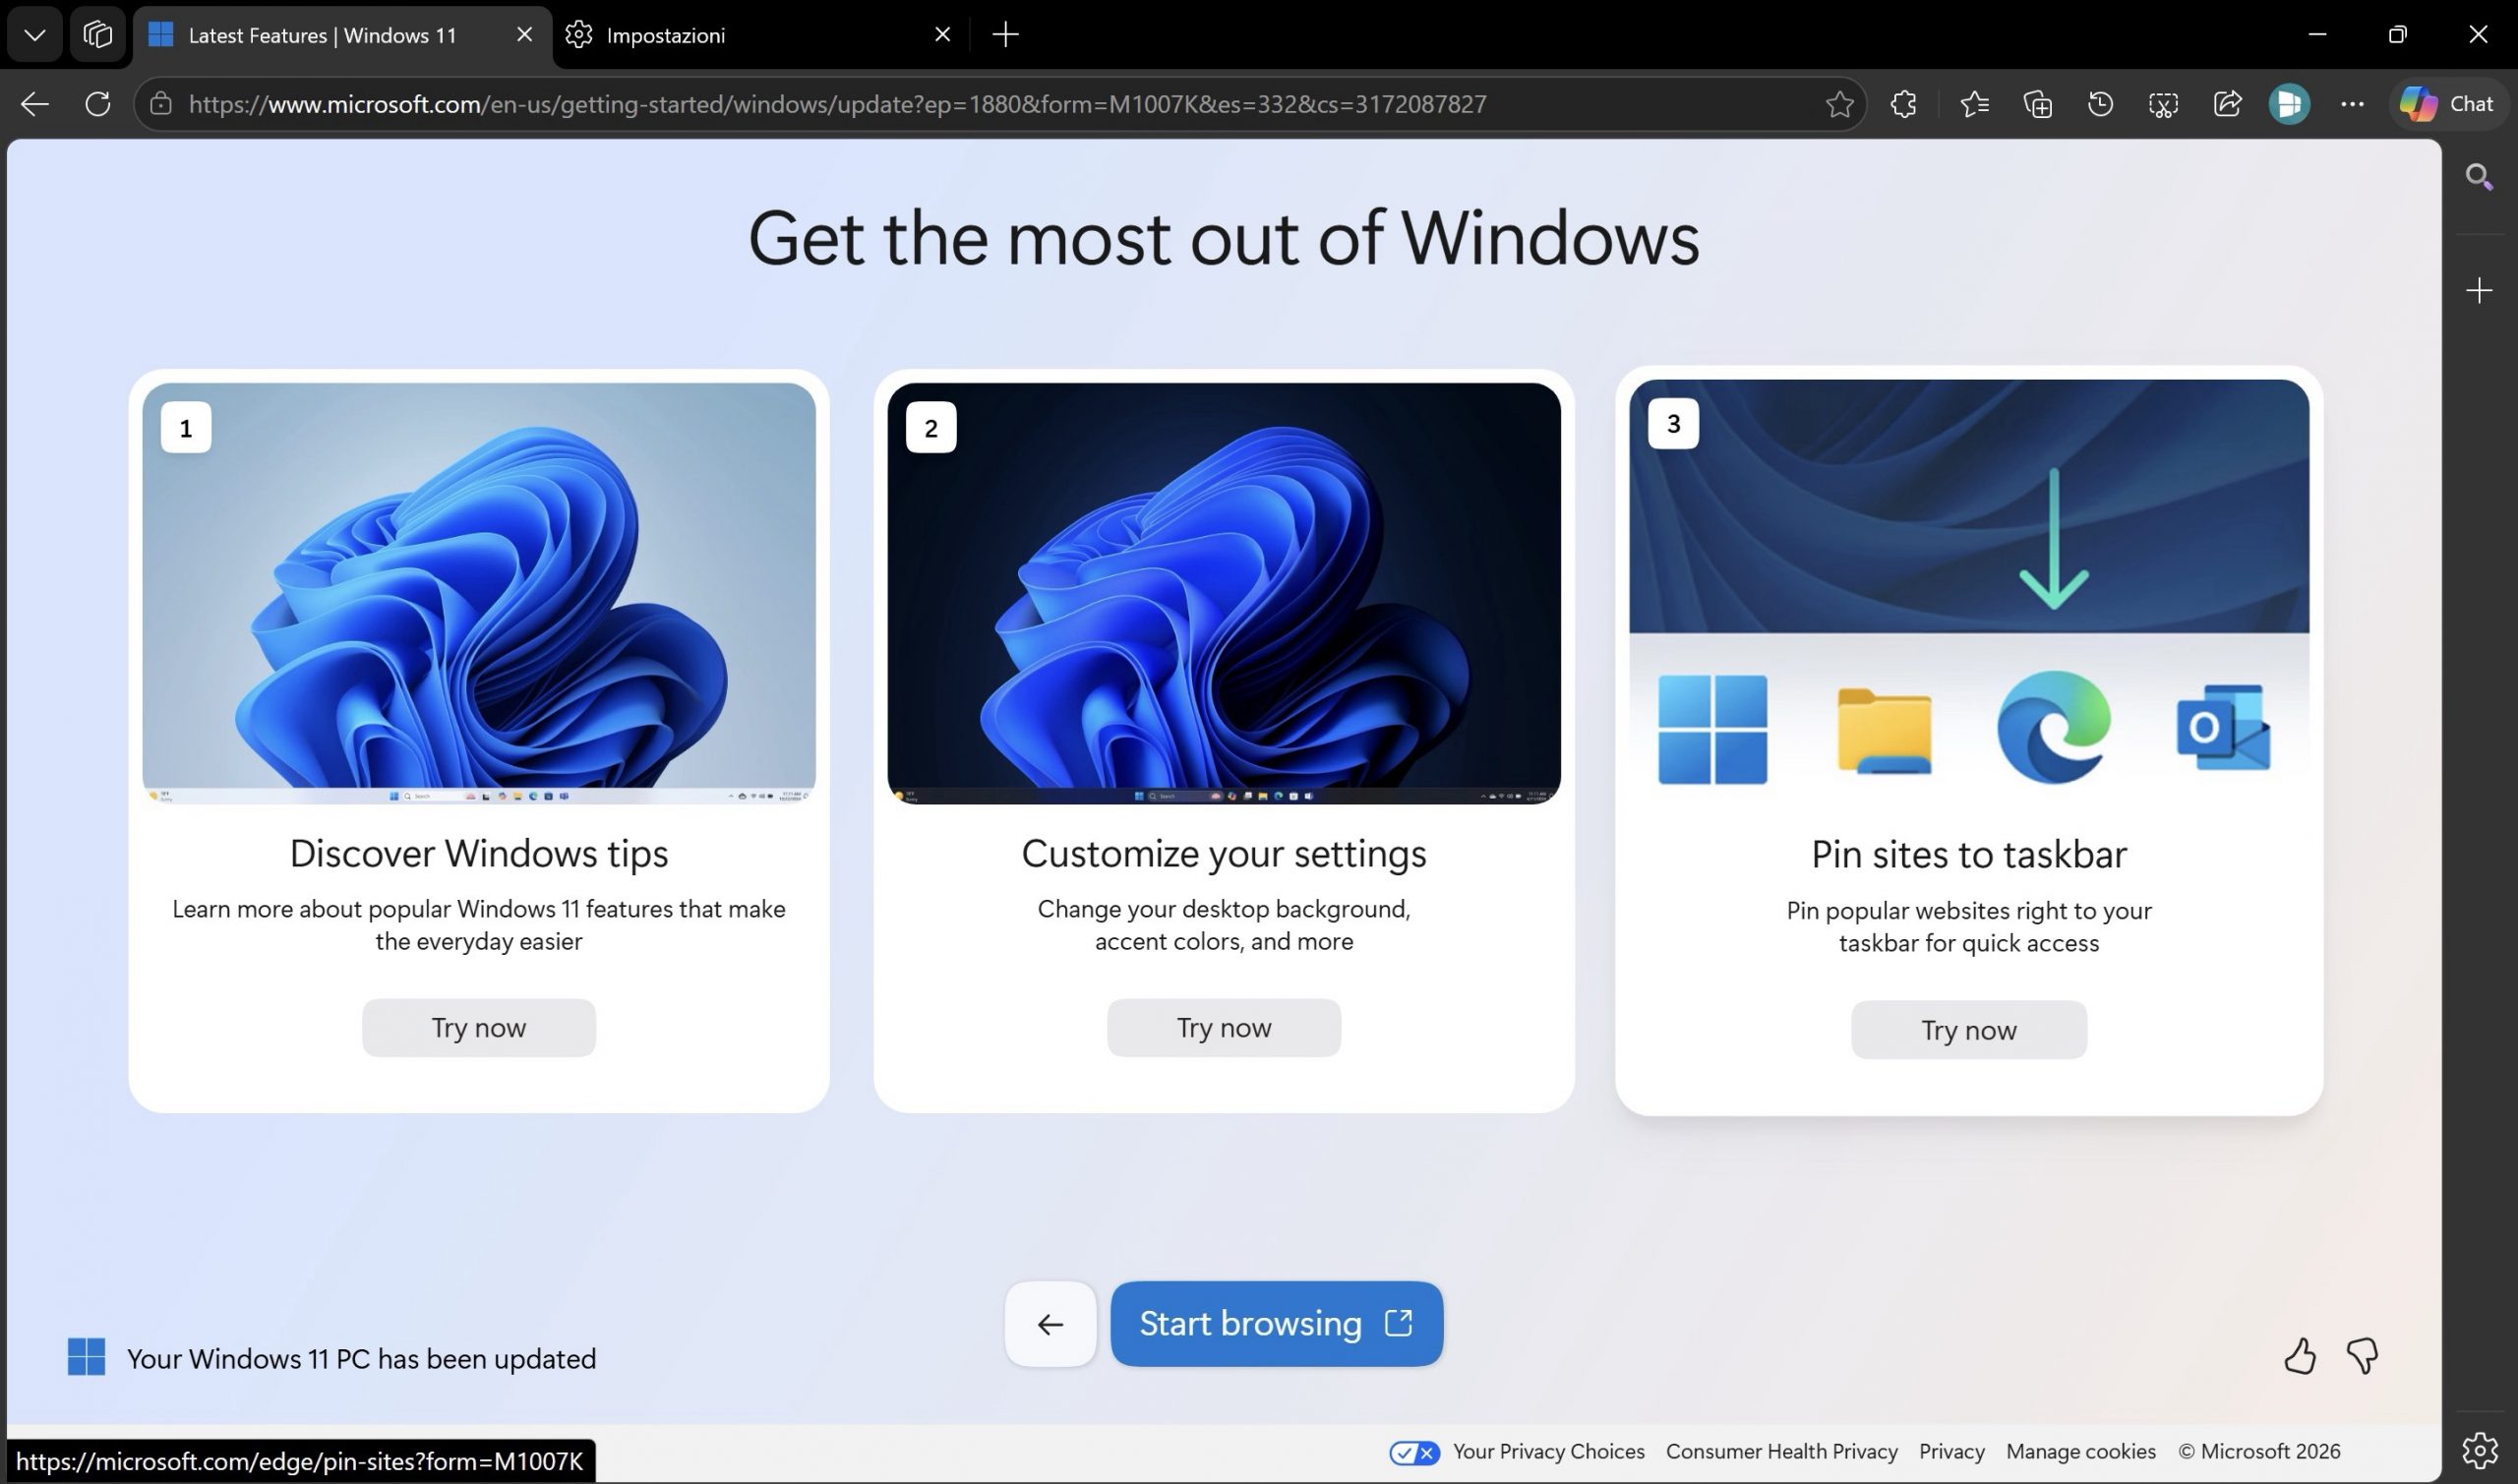Click the Discover Windows tips thumbnail image
The image size is (2518, 1484).
coord(479,593)
